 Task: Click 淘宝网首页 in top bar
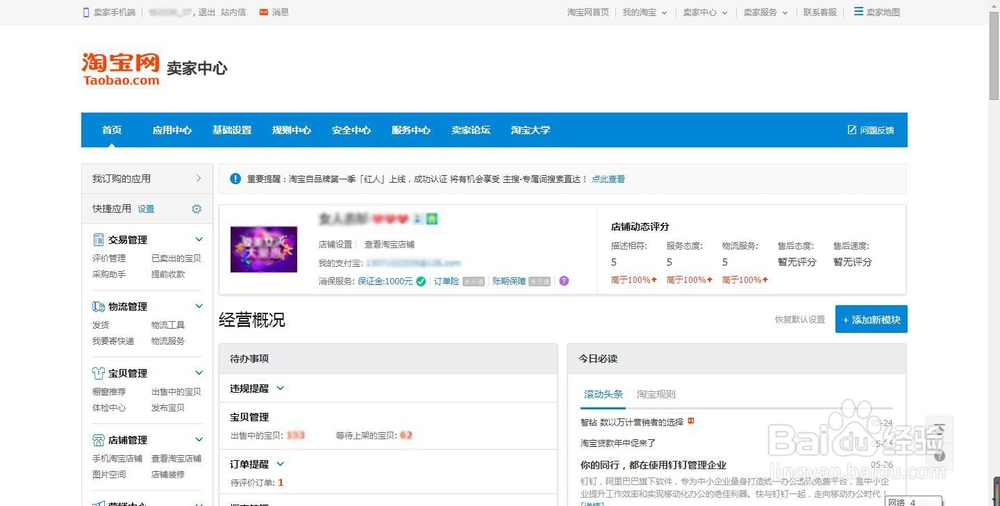pyautogui.click(x=588, y=12)
